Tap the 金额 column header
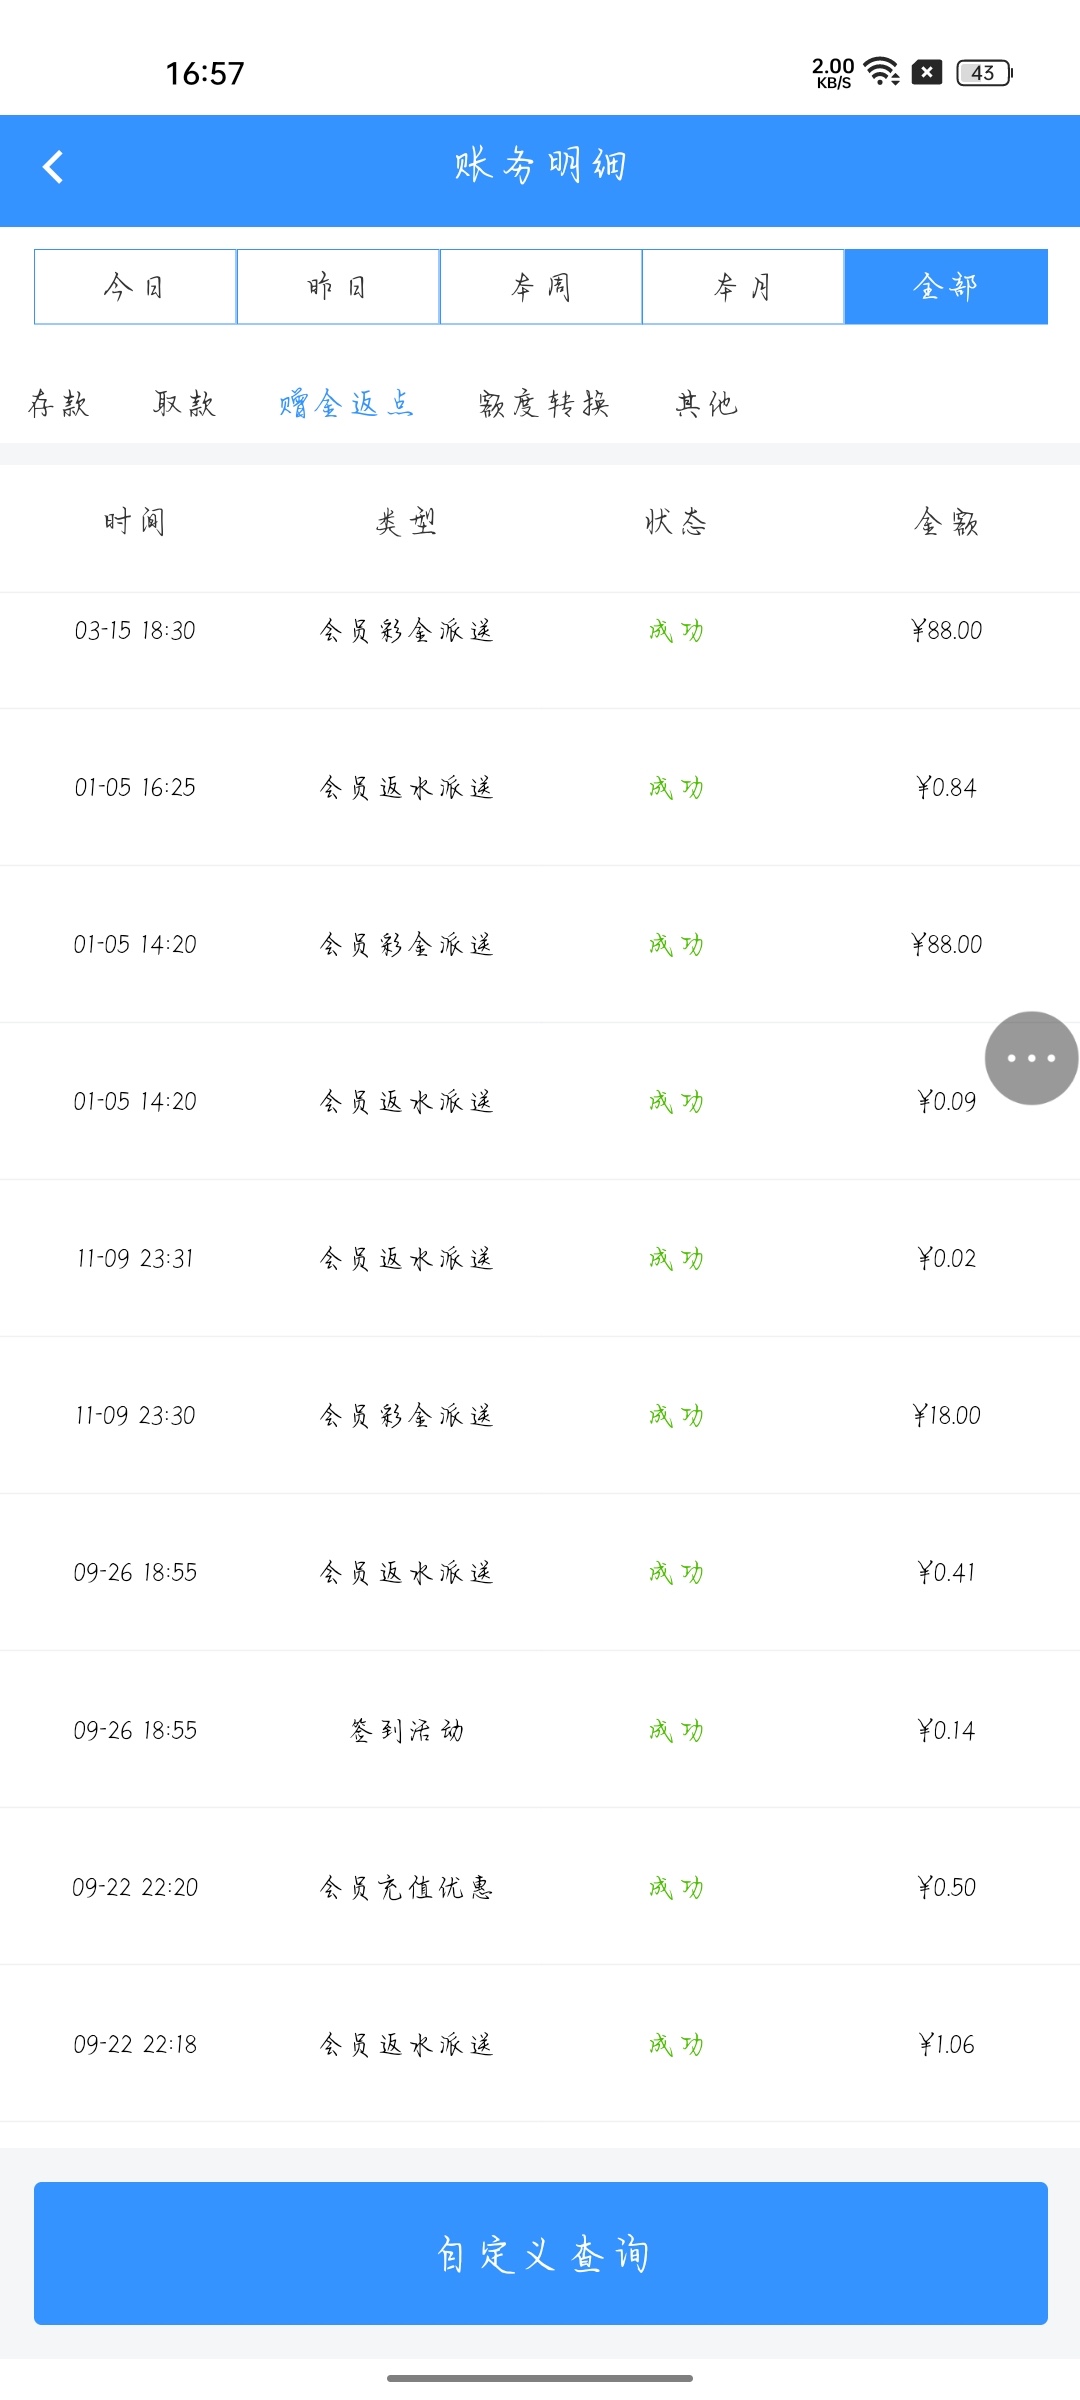 tap(946, 522)
